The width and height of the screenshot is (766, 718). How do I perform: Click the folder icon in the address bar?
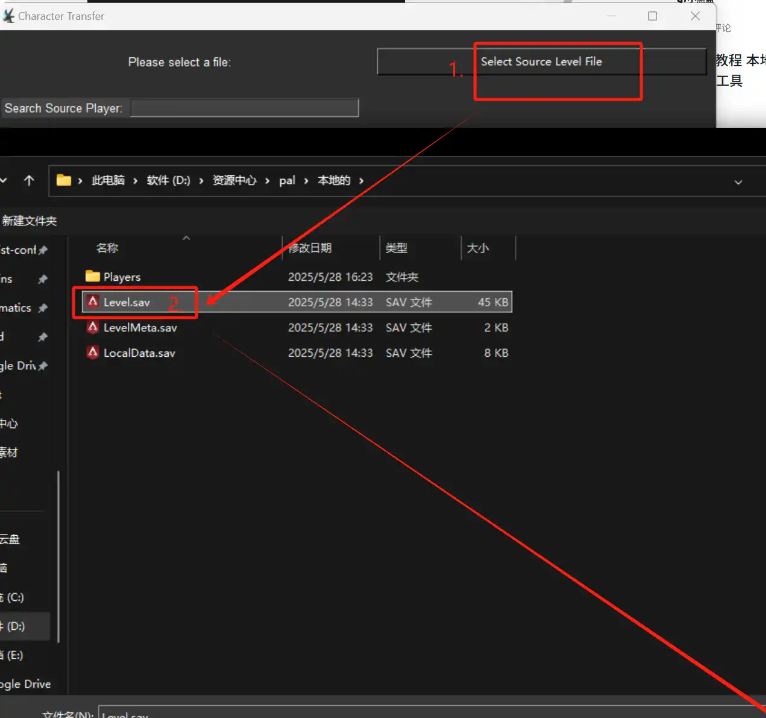tap(64, 181)
